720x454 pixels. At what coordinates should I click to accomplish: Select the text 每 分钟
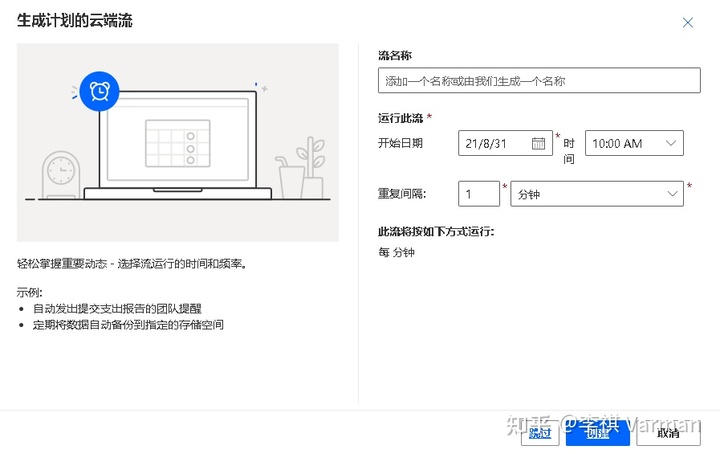[x=396, y=252]
